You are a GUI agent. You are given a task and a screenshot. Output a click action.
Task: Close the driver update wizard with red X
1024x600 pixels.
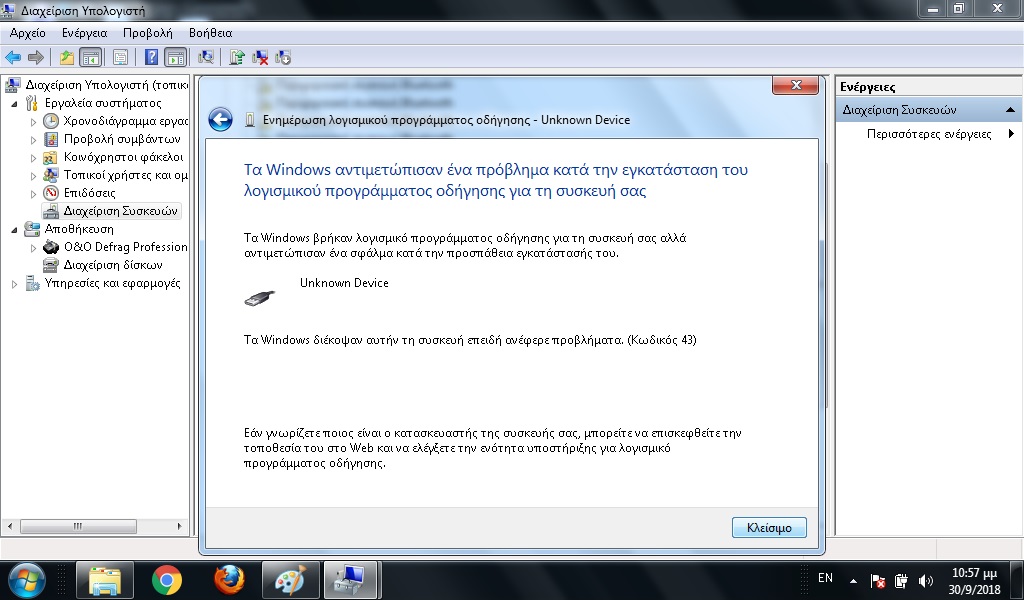click(x=795, y=86)
